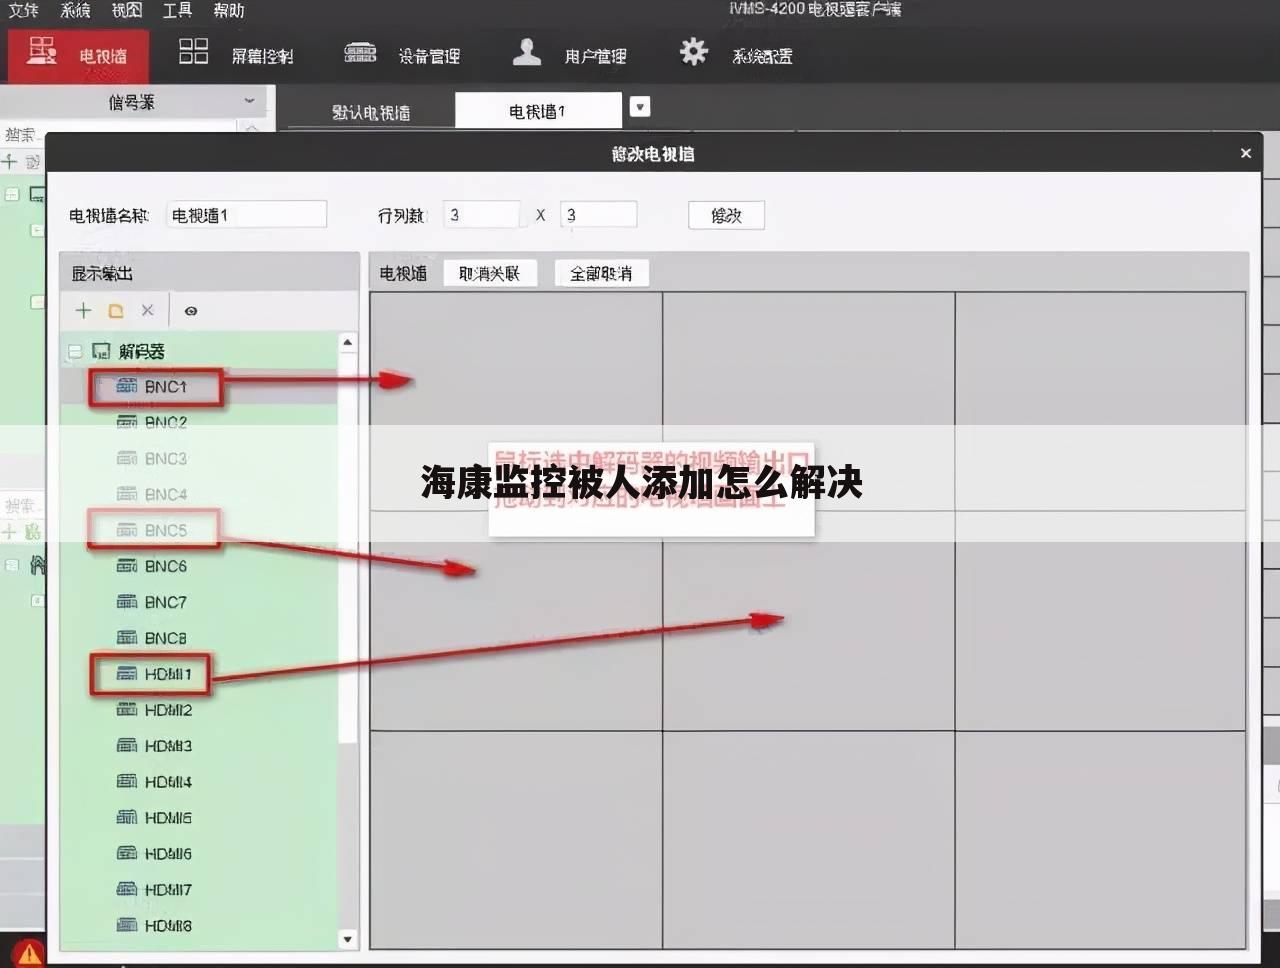
Task: Click the add (+) icon in 显示输出
Action: (x=84, y=310)
